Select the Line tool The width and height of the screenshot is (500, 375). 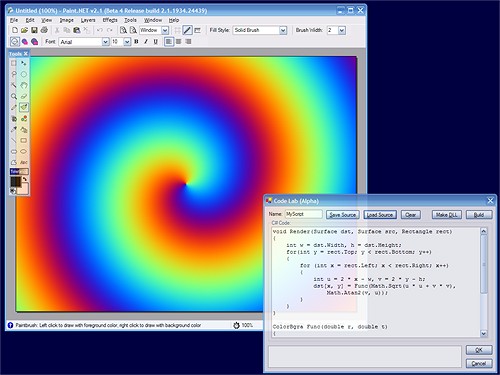coord(14,140)
